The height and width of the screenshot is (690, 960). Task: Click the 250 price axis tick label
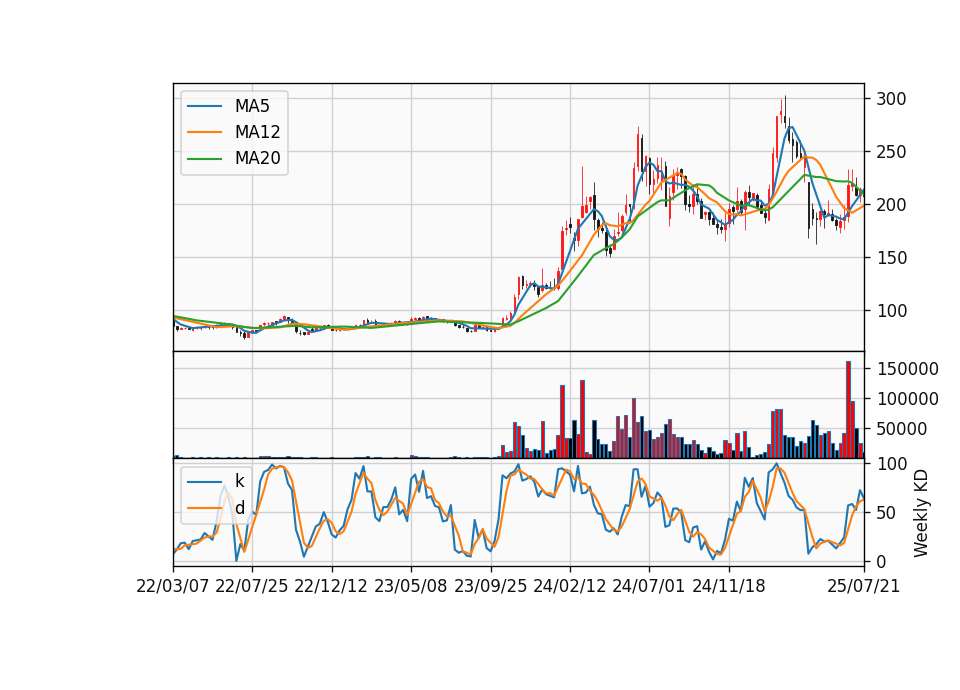point(891,152)
